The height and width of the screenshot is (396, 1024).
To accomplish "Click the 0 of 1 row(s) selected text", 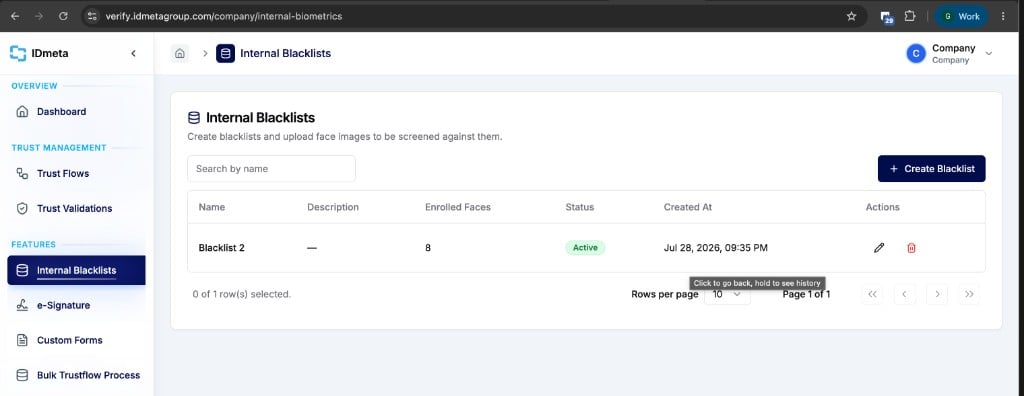I will 242,295.
